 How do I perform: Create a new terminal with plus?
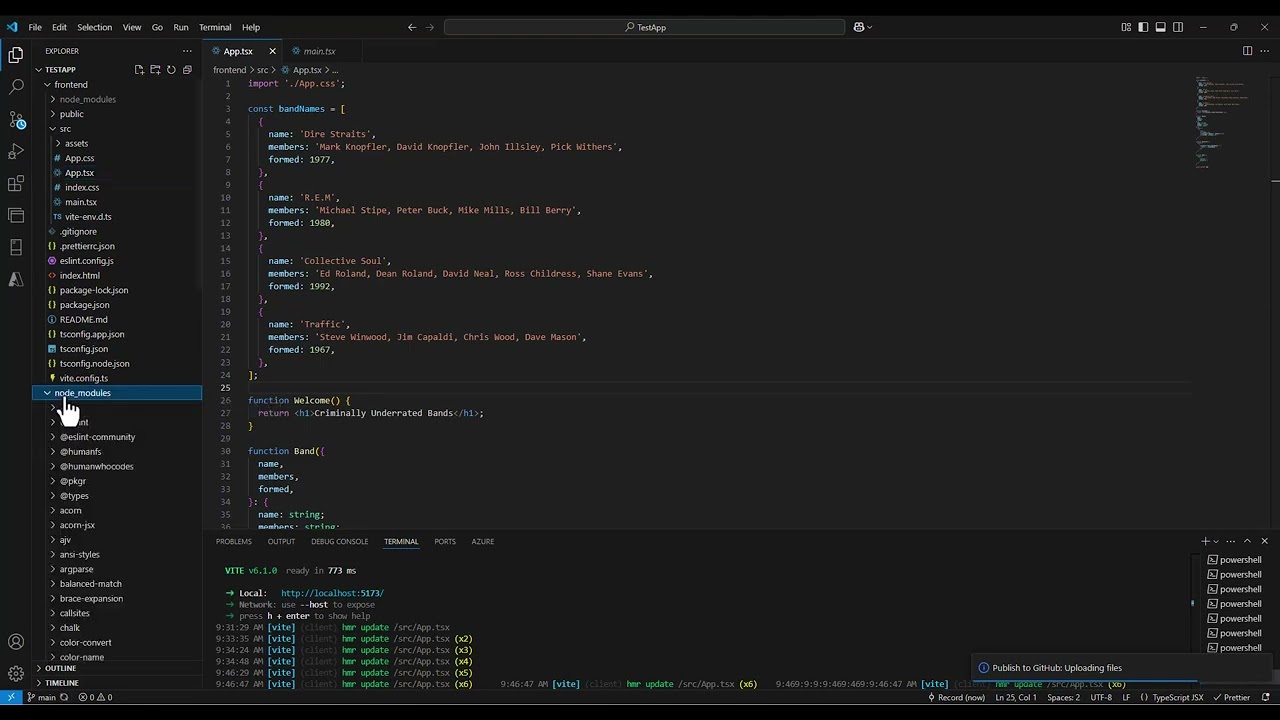[x=1205, y=541]
